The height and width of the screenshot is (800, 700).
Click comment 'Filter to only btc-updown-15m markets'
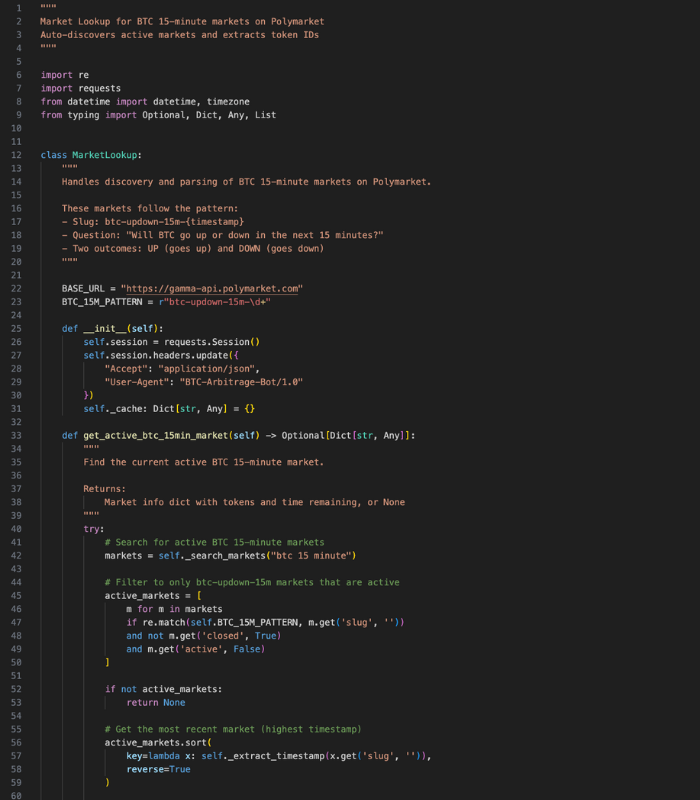tap(252, 583)
